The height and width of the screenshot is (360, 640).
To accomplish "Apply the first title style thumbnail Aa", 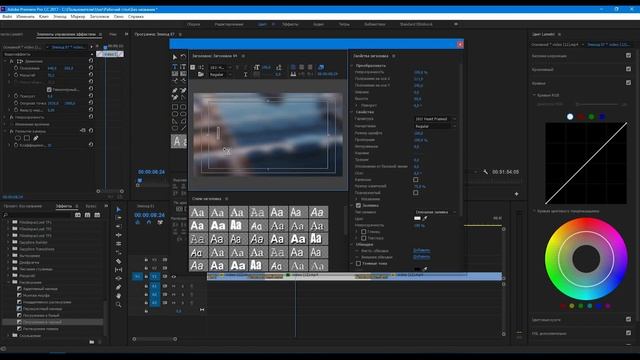I will tap(198, 212).
